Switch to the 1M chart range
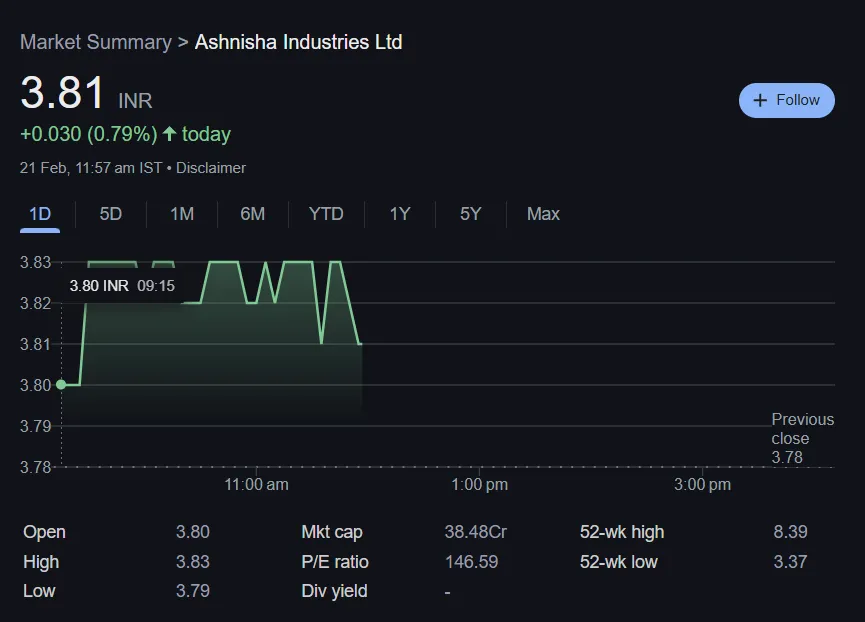 click(182, 214)
